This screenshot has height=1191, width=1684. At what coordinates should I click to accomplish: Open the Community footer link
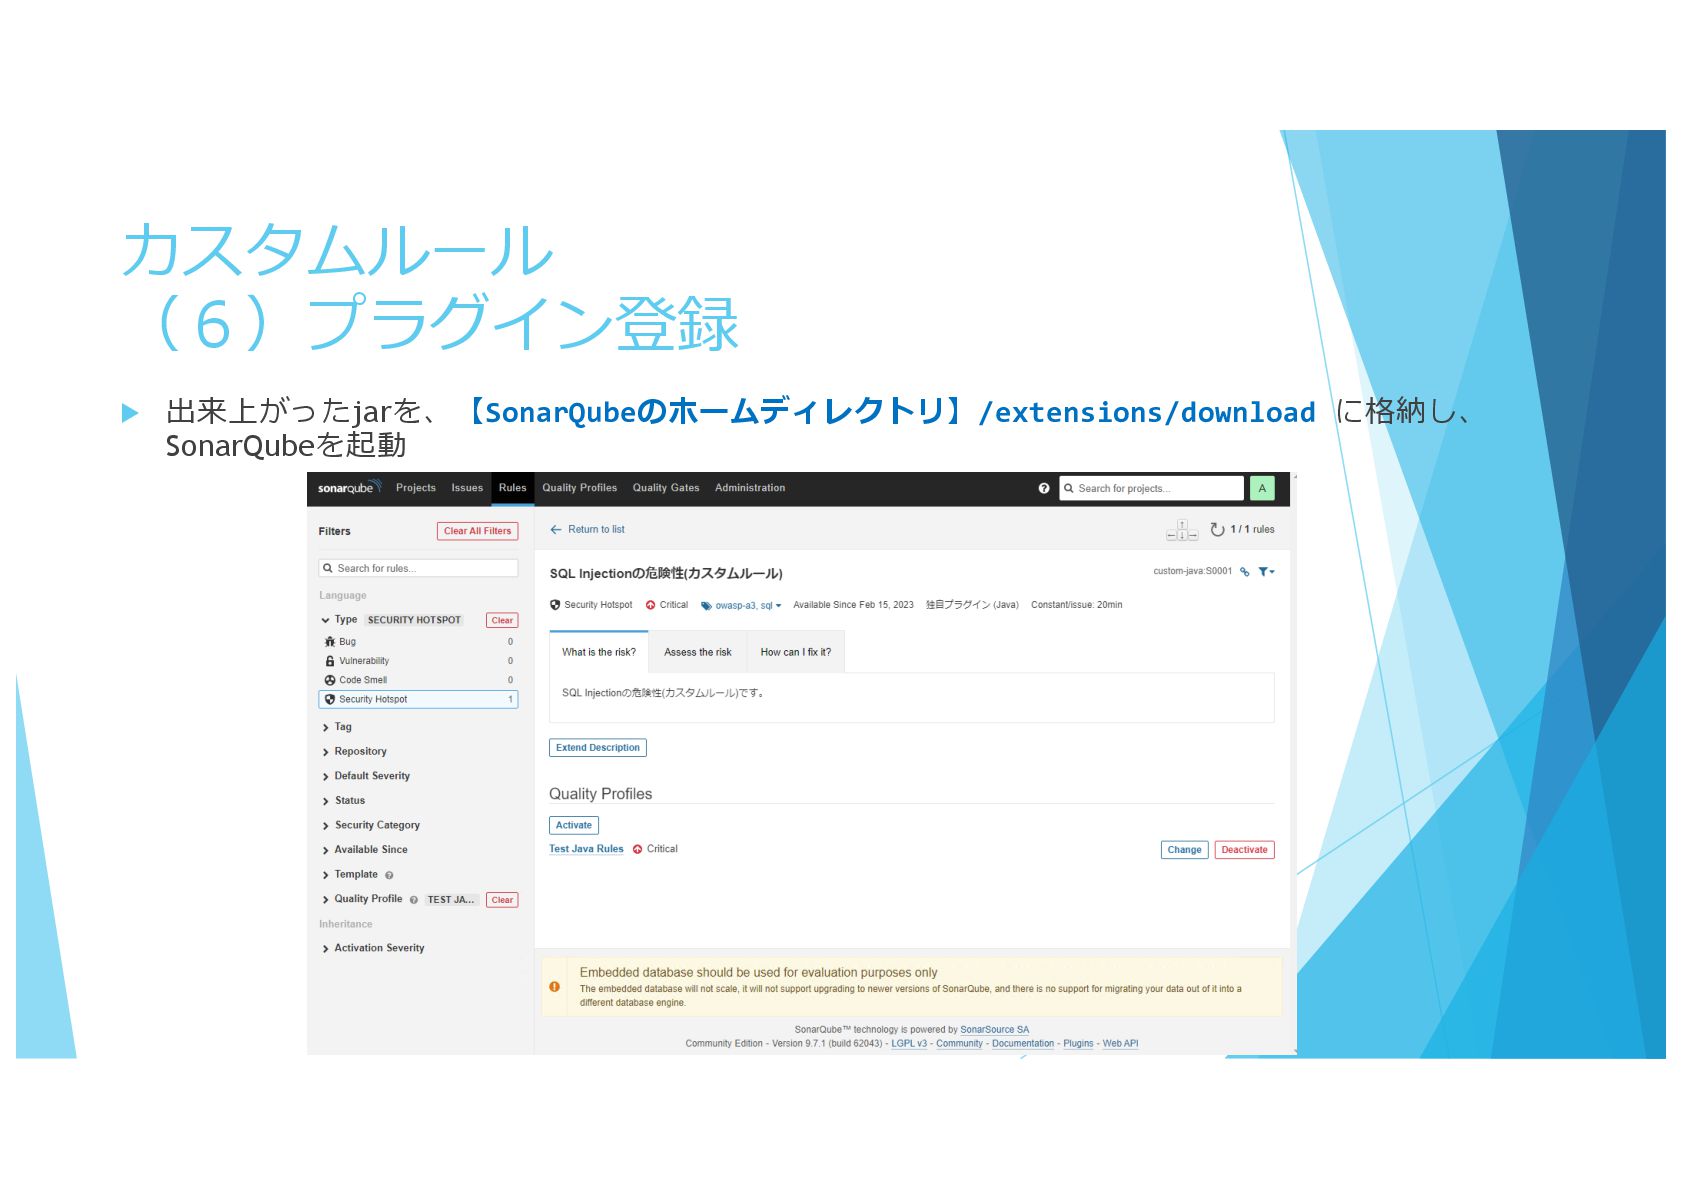(x=960, y=1044)
